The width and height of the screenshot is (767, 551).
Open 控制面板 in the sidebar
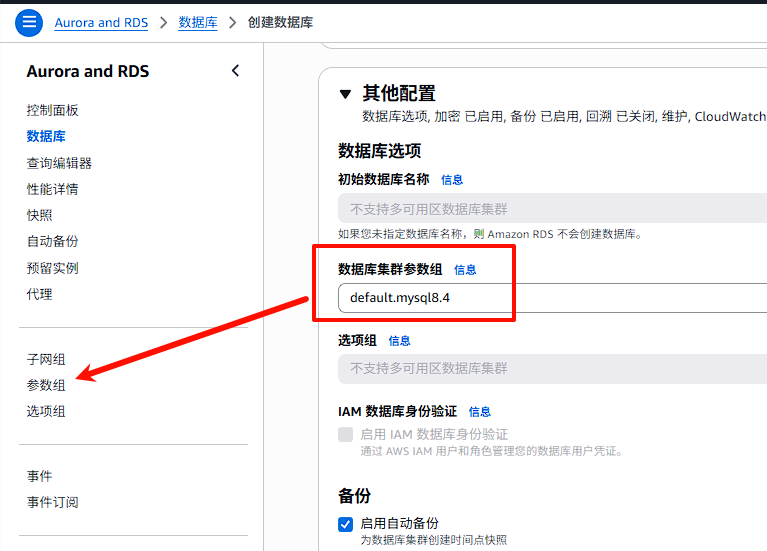point(52,110)
